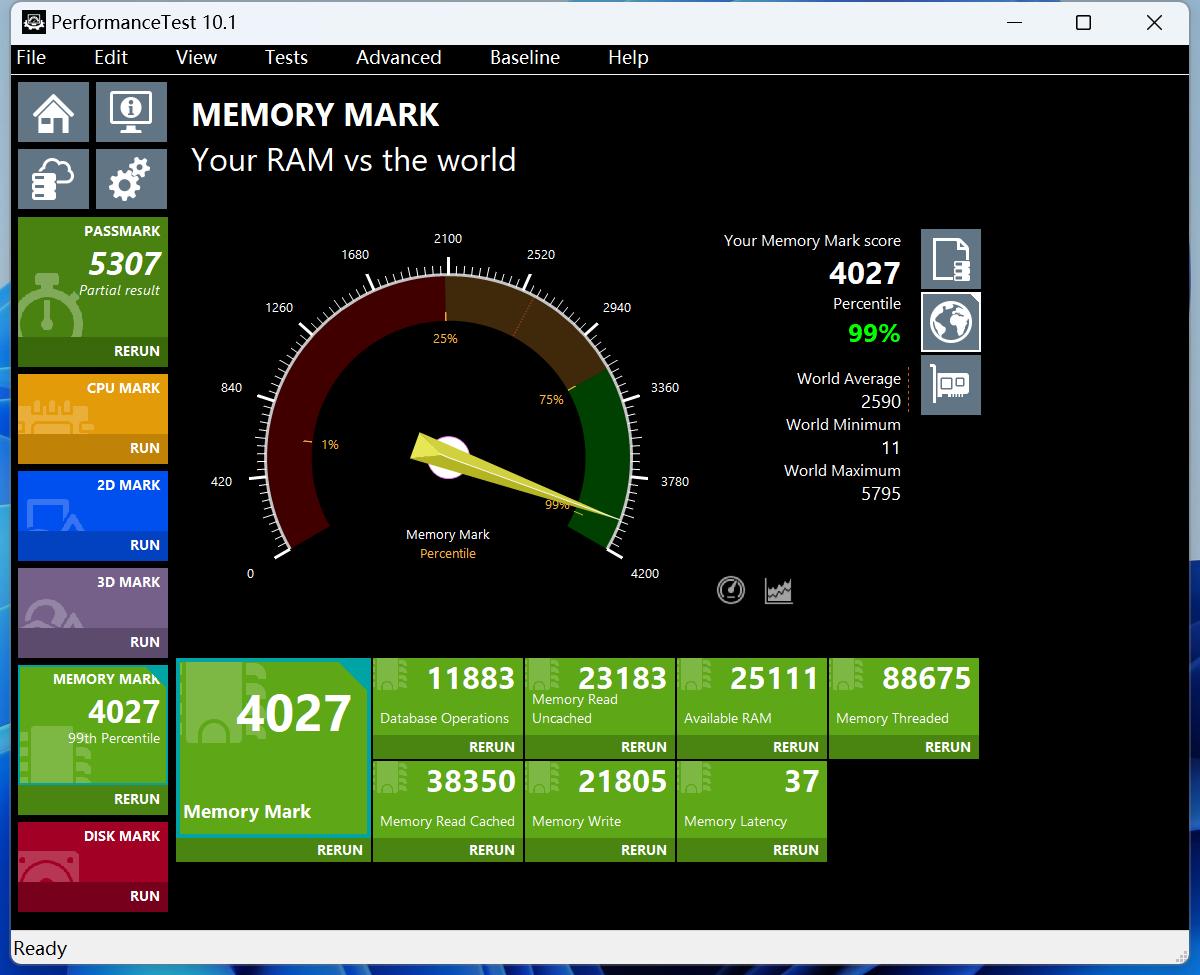
Task: Open the Baseline menu
Action: coord(524,57)
